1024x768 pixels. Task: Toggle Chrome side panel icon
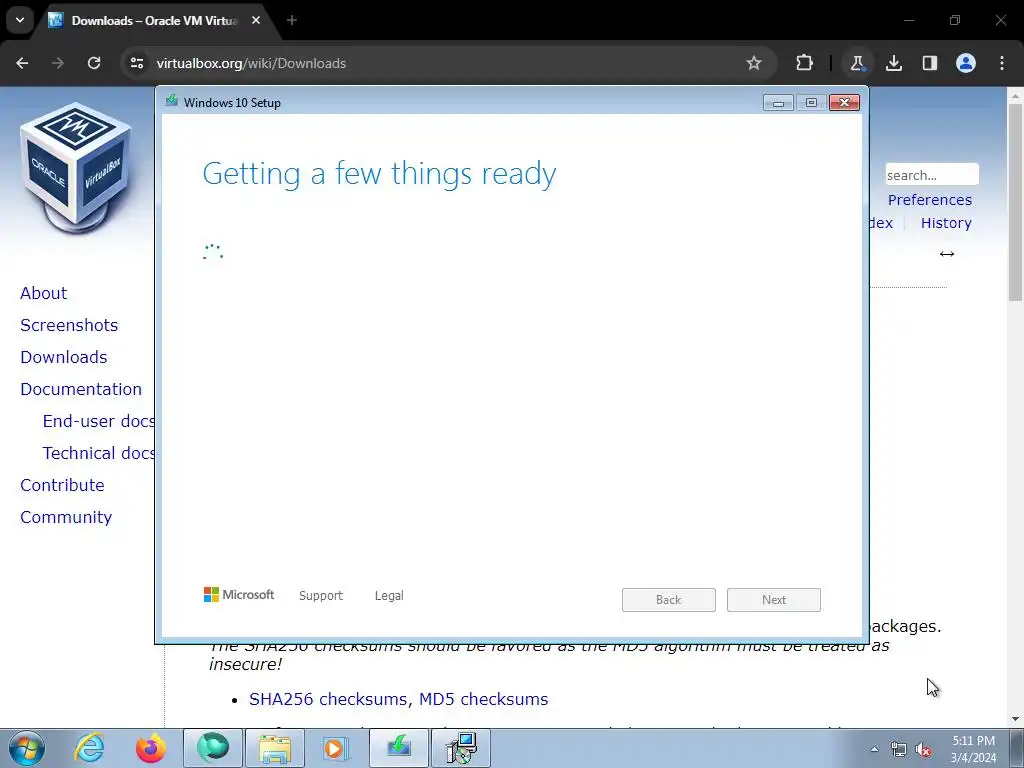[x=929, y=63]
